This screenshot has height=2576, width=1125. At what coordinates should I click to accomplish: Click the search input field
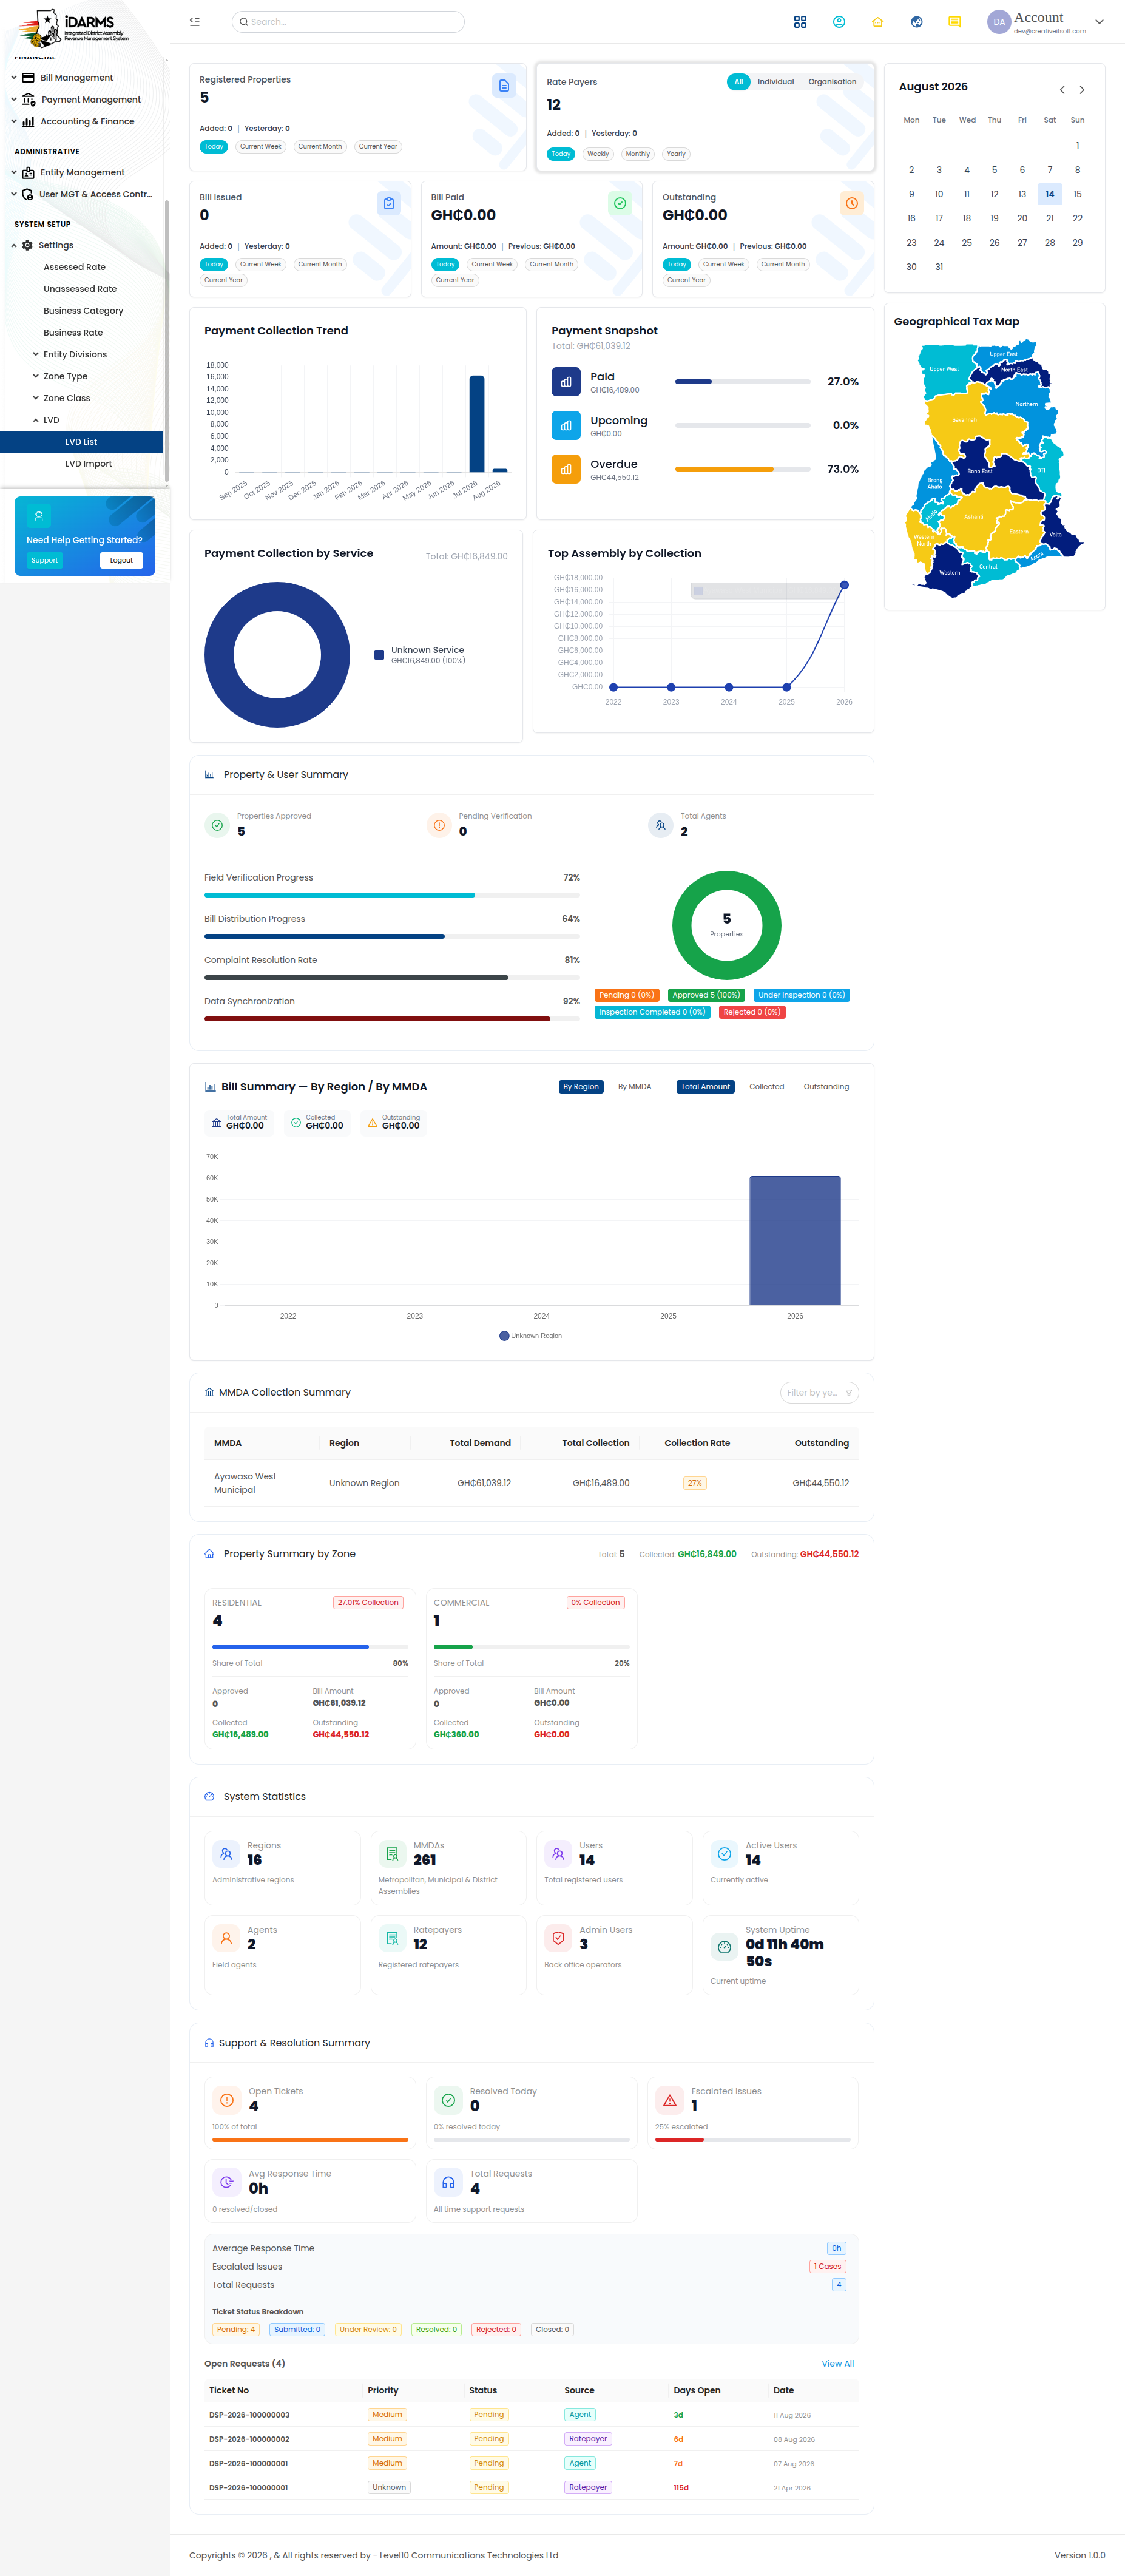point(348,22)
